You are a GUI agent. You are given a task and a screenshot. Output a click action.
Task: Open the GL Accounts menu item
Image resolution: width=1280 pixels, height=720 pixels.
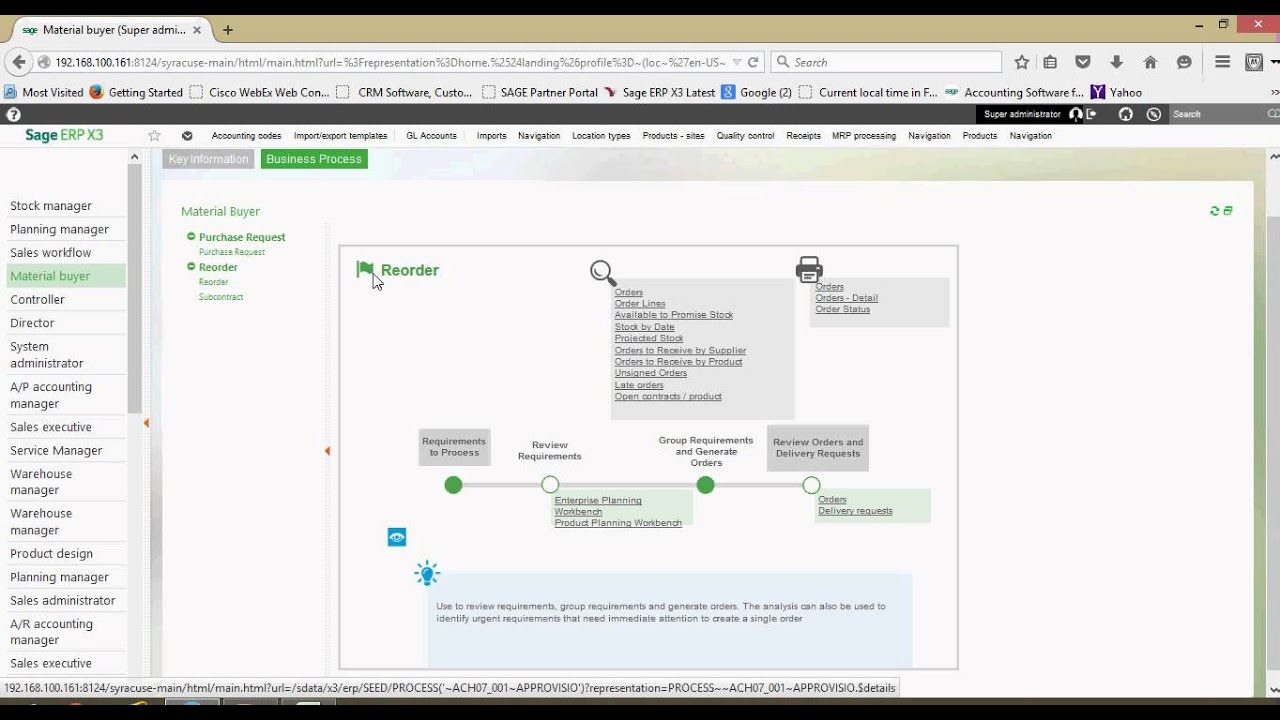pos(431,136)
